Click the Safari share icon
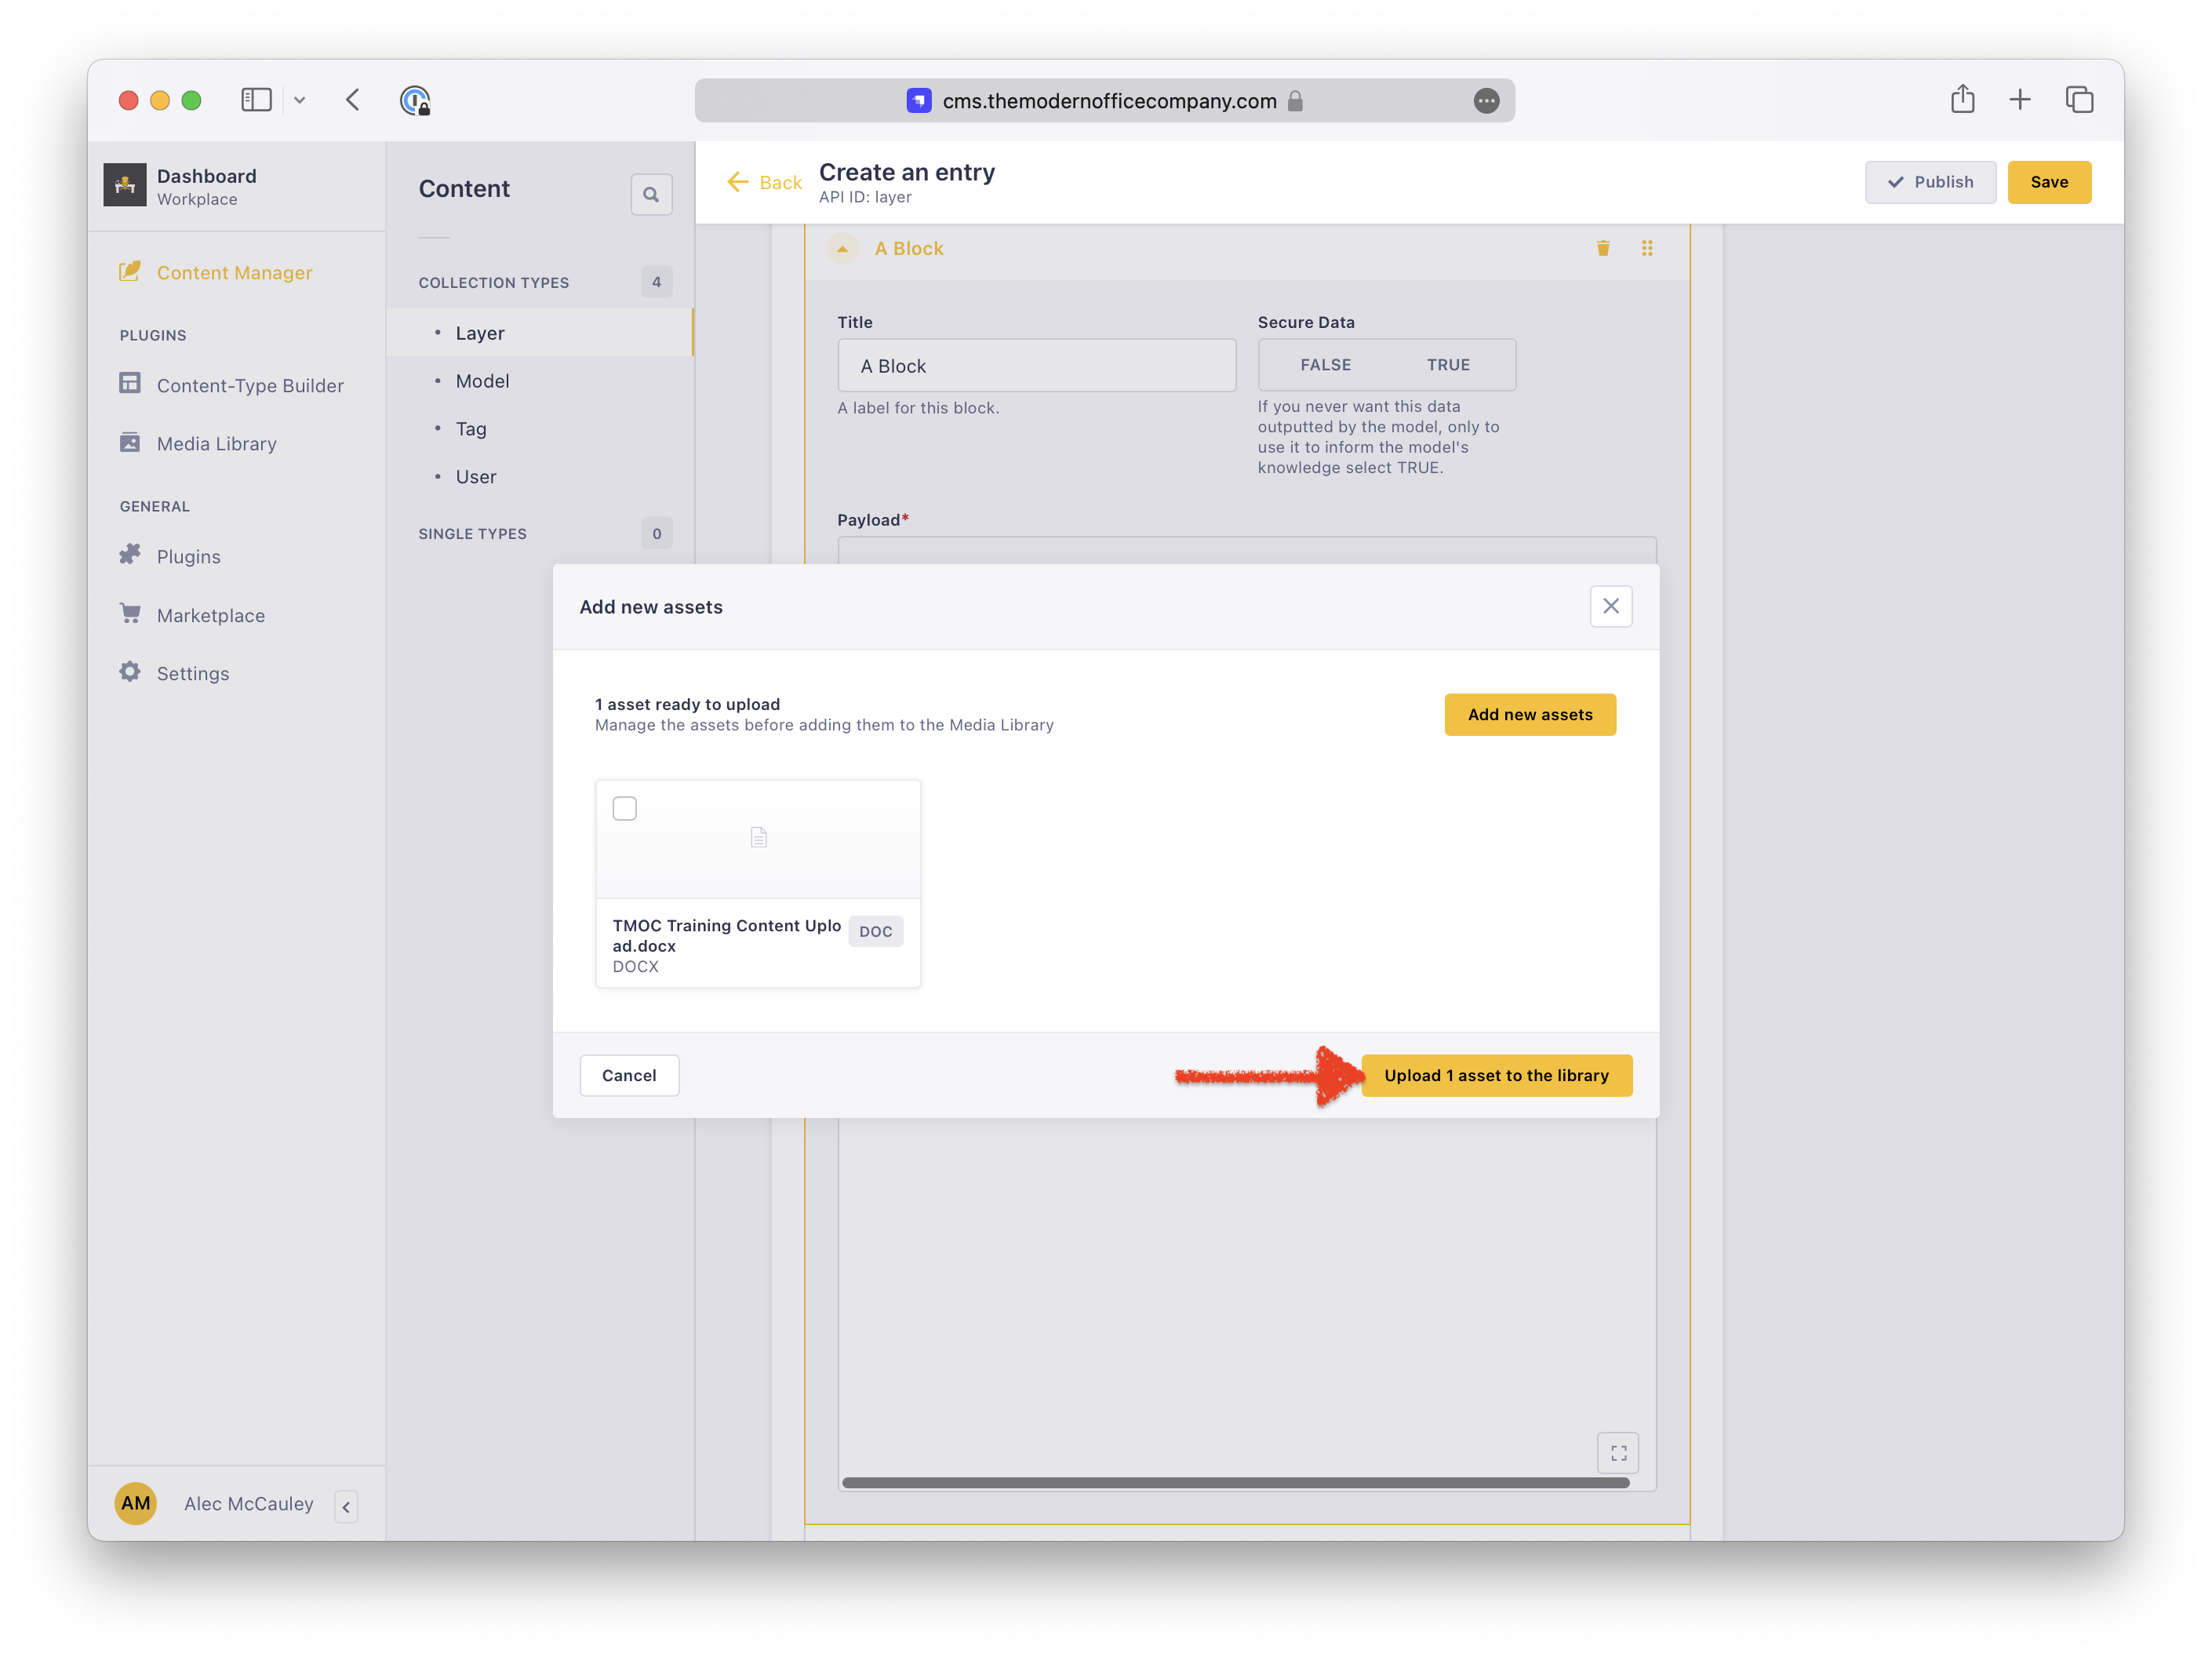 pos(1962,99)
